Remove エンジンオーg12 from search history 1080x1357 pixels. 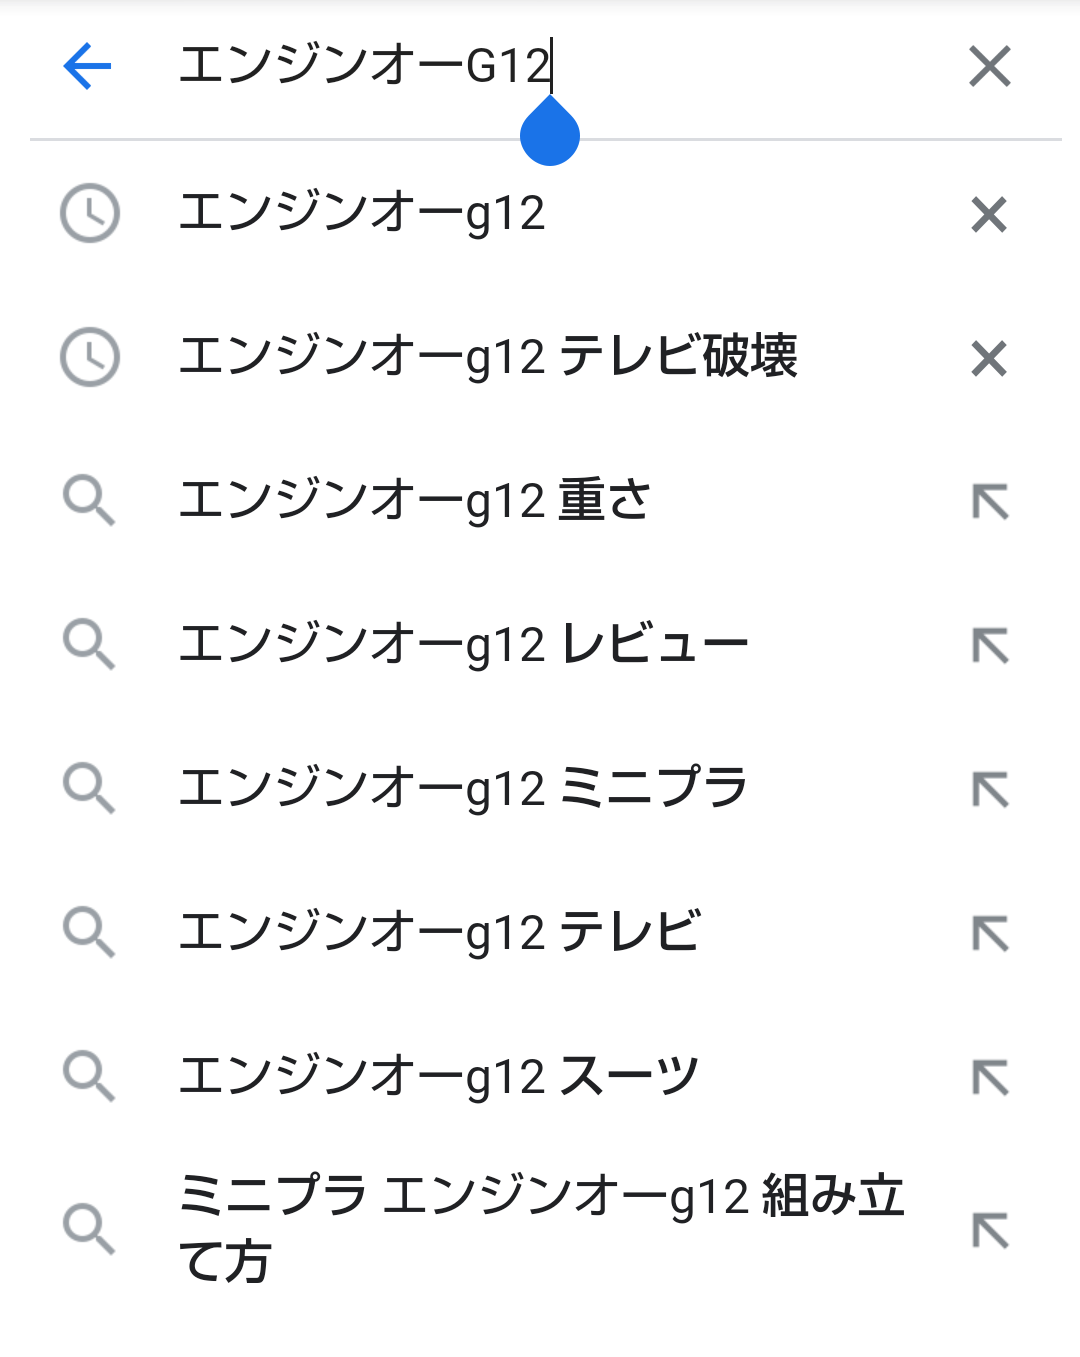(x=989, y=214)
